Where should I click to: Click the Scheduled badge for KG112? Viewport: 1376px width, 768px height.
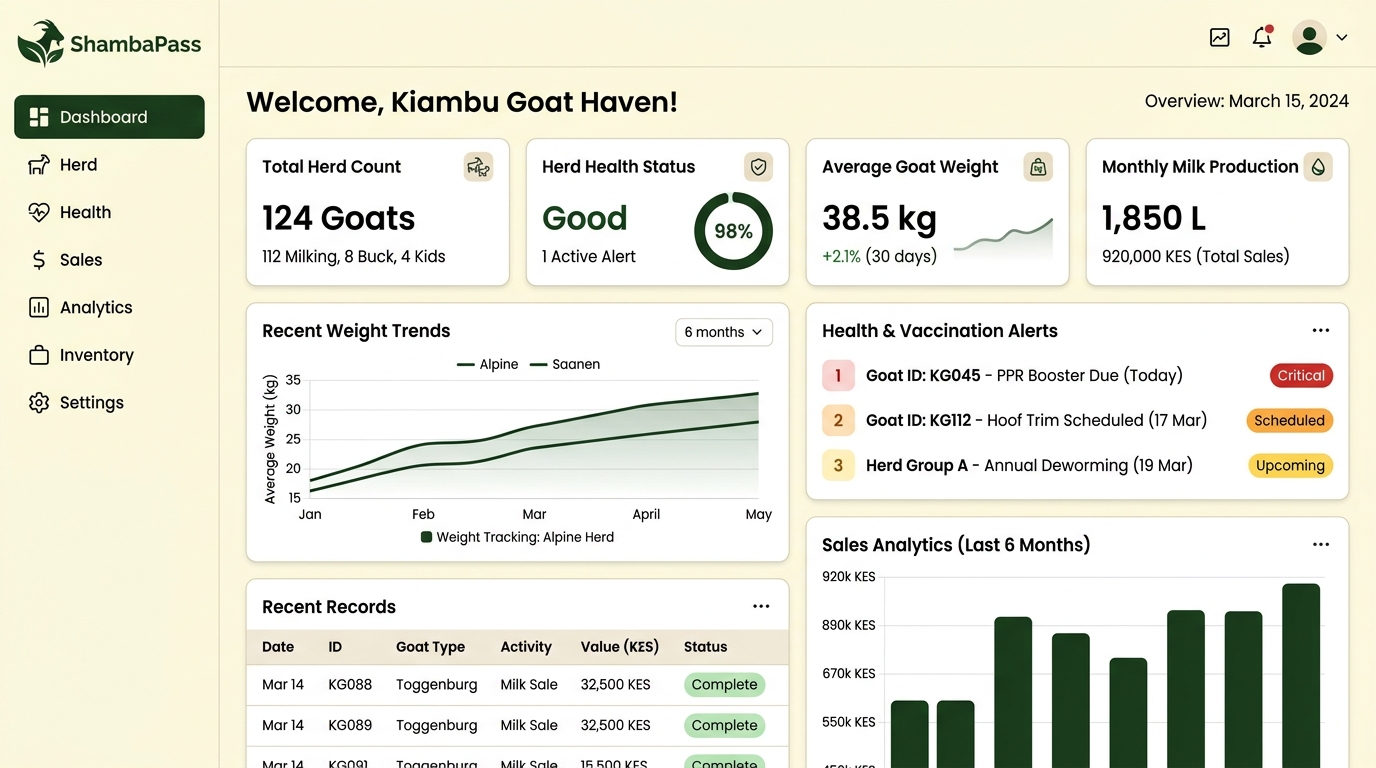pyautogui.click(x=1289, y=421)
